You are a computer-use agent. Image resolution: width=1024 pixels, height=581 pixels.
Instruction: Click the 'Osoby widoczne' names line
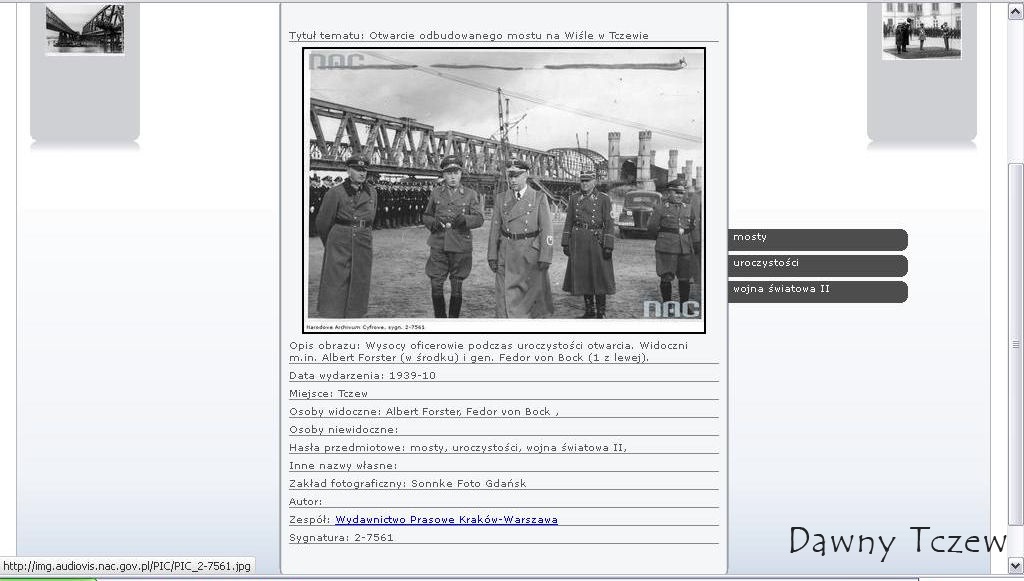[x=422, y=412]
